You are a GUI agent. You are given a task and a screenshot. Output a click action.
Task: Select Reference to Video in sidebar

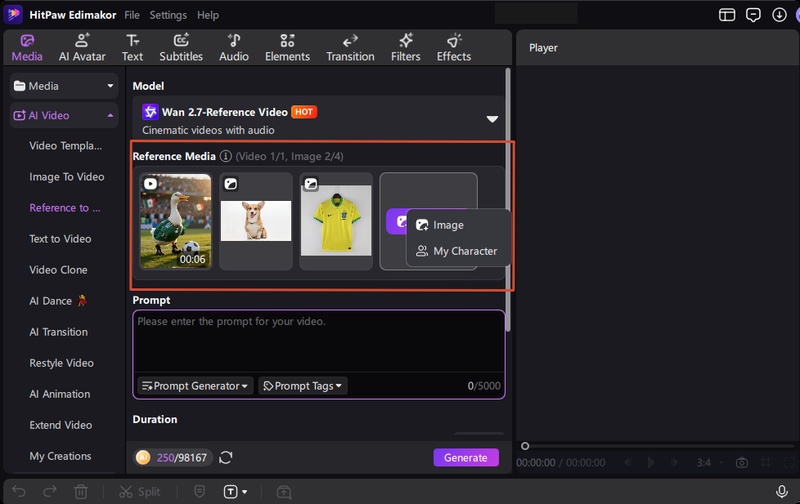(64, 208)
